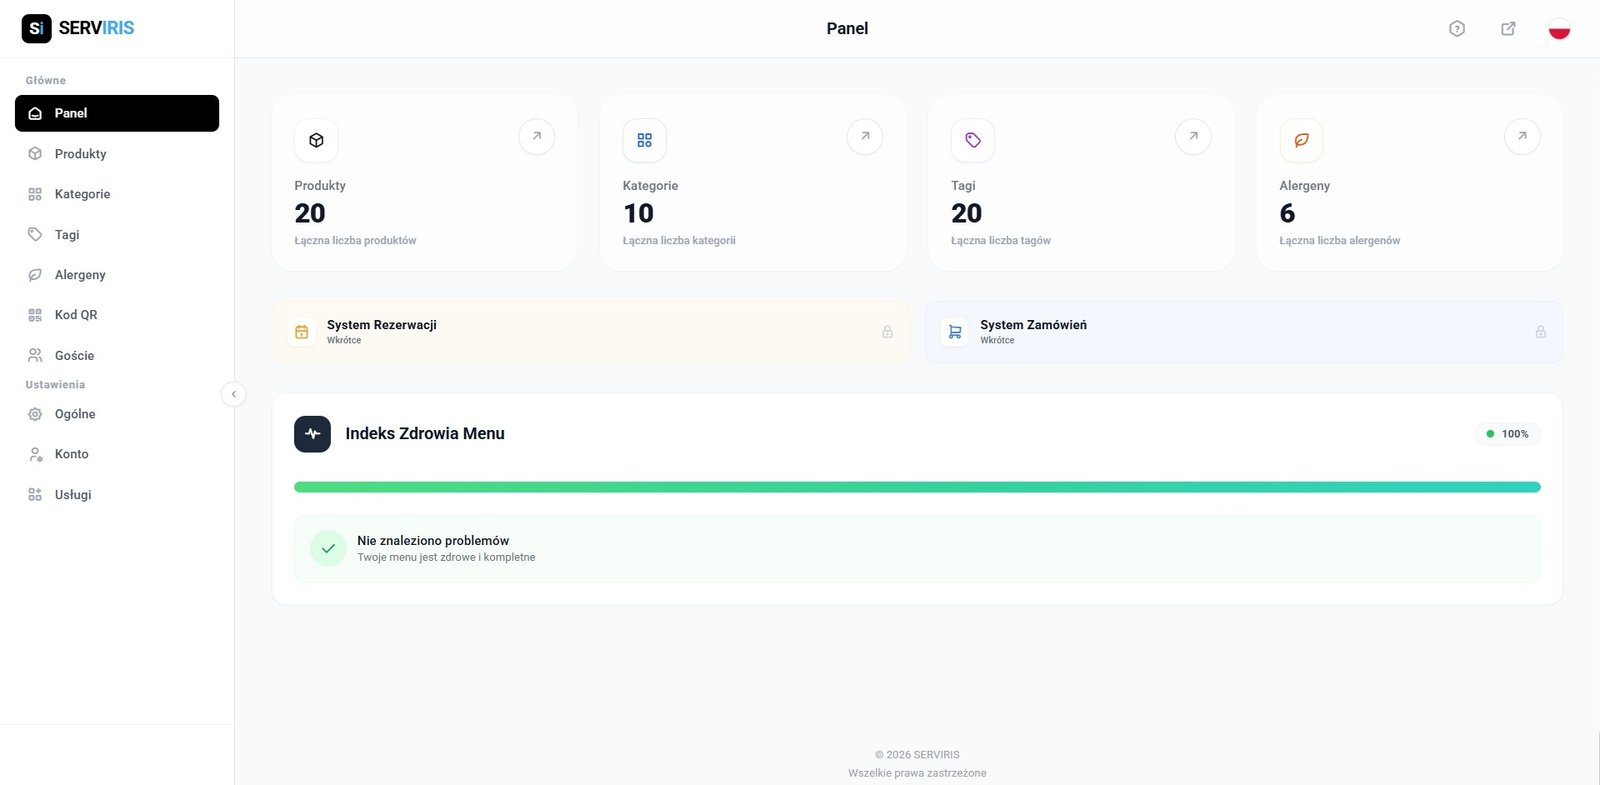Image resolution: width=1600 pixels, height=785 pixels.
Task: Open Ogólne settings in the sidebar
Action: tap(75, 414)
